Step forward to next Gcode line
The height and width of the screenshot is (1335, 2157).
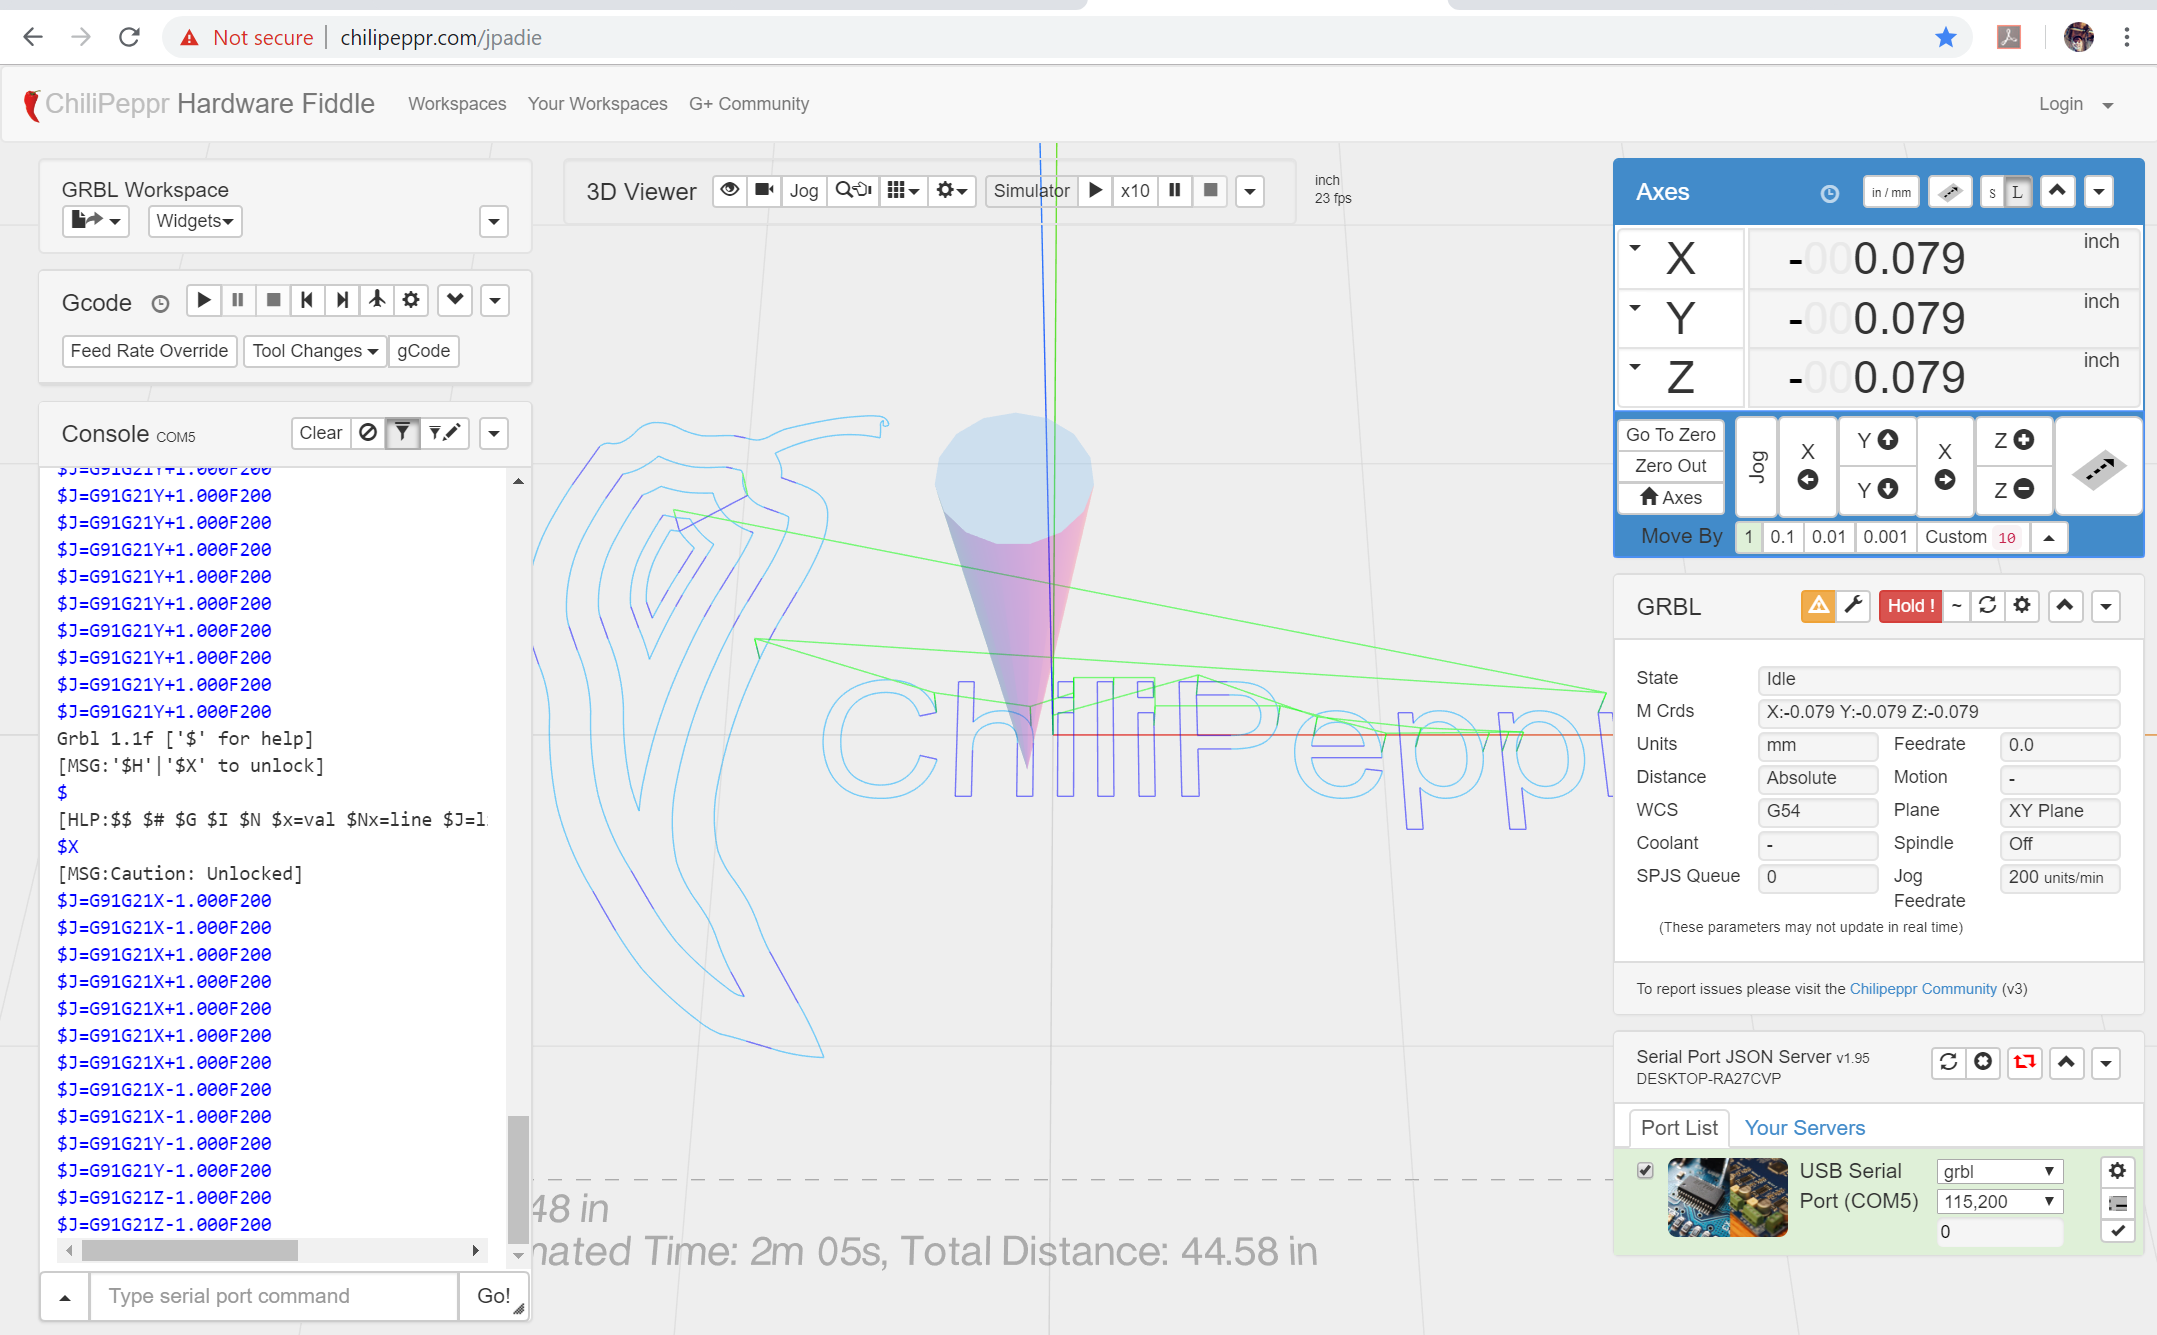(342, 300)
